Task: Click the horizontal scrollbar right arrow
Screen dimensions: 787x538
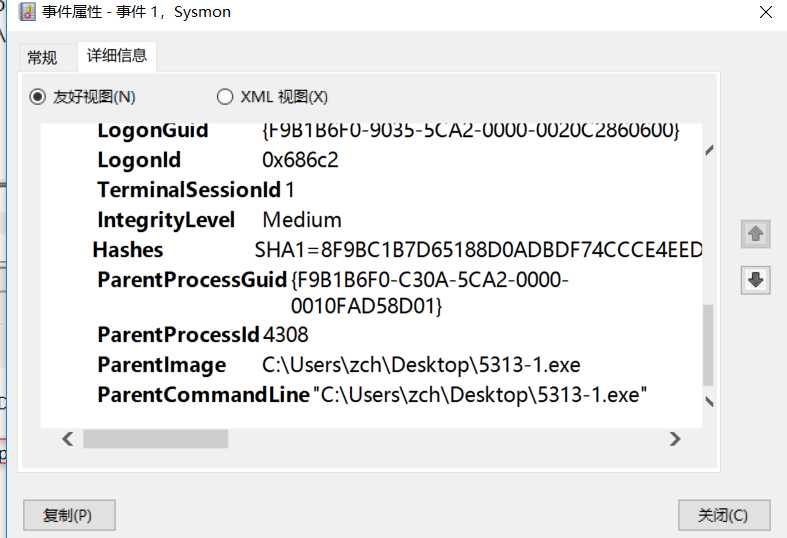Action: pos(675,439)
